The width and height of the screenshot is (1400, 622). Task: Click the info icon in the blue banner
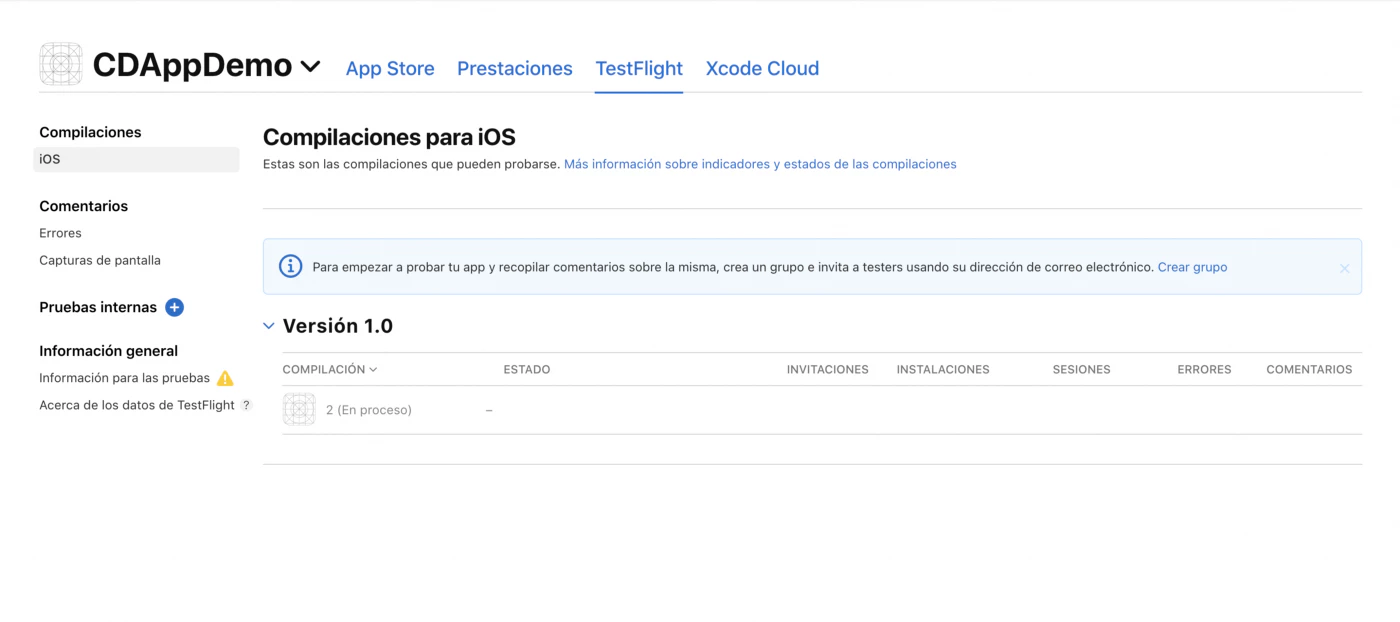[x=290, y=266]
